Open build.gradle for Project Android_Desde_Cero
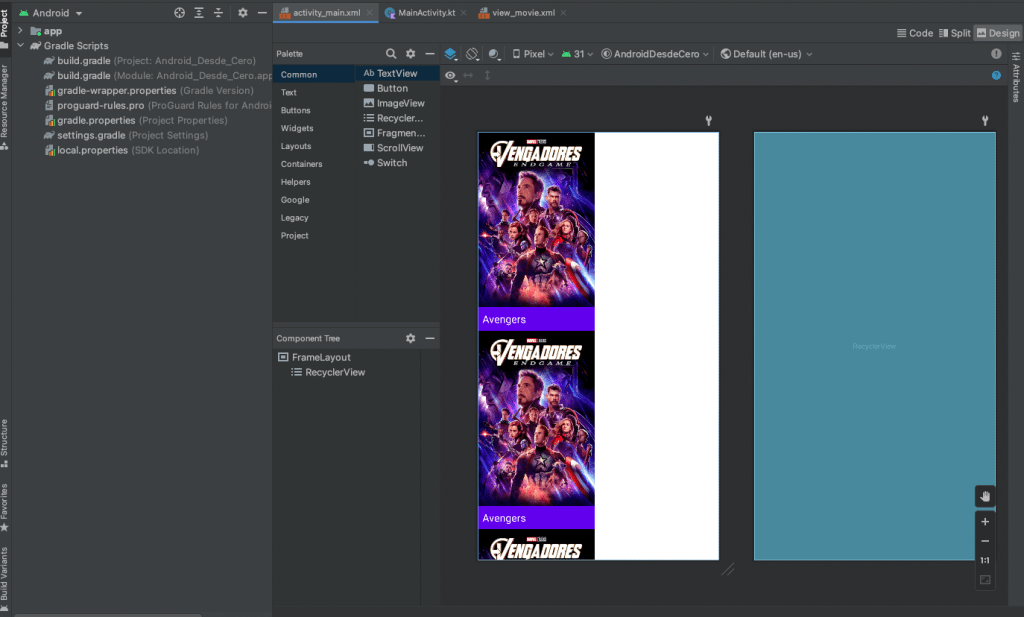The width and height of the screenshot is (1024, 617). [x=150, y=61]
